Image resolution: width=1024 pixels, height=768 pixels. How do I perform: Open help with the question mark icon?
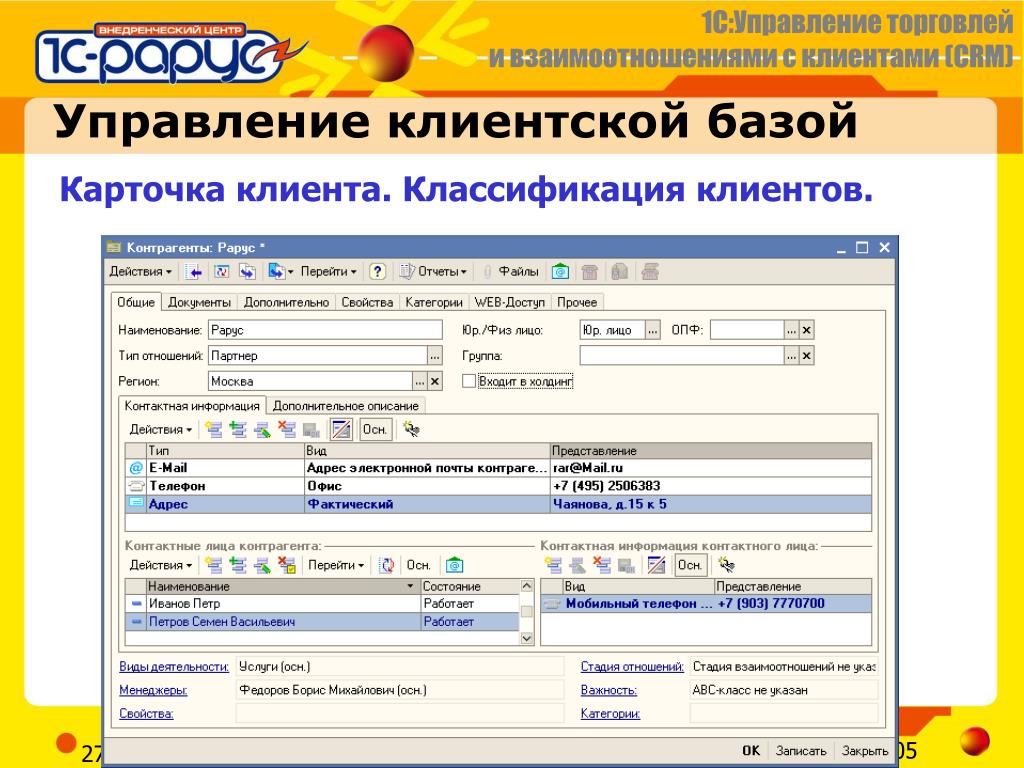377,272
